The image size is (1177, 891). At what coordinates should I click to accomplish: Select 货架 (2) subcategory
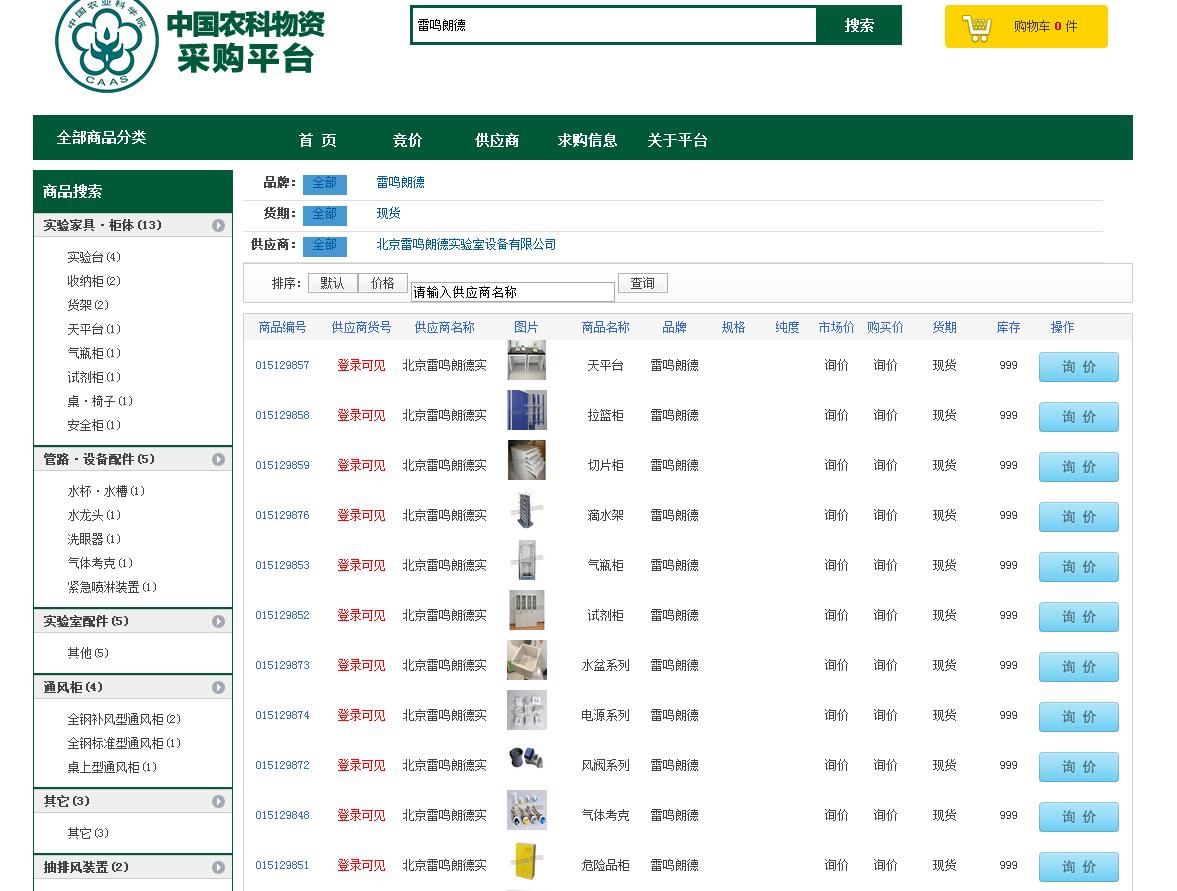click(88, 306)
